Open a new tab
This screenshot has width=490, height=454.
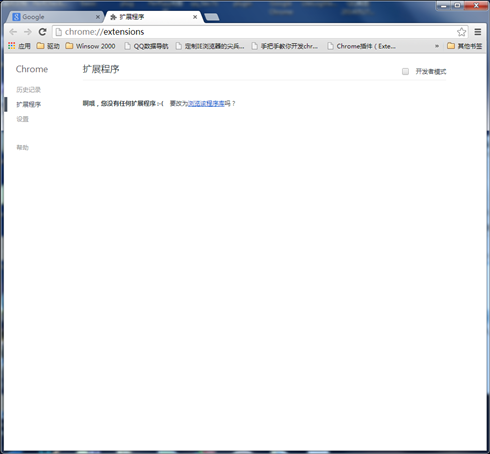(212, 17)
